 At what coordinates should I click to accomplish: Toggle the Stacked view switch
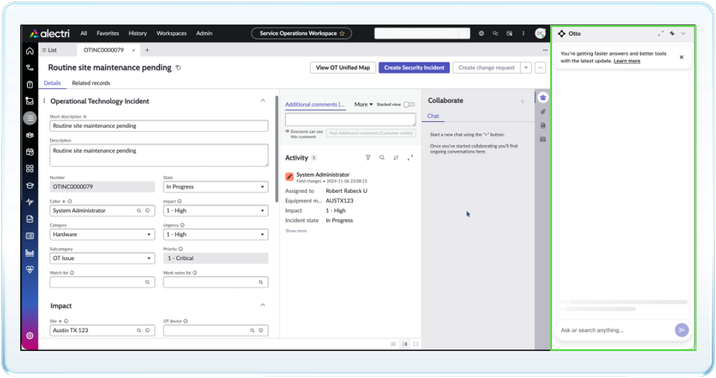409,105
